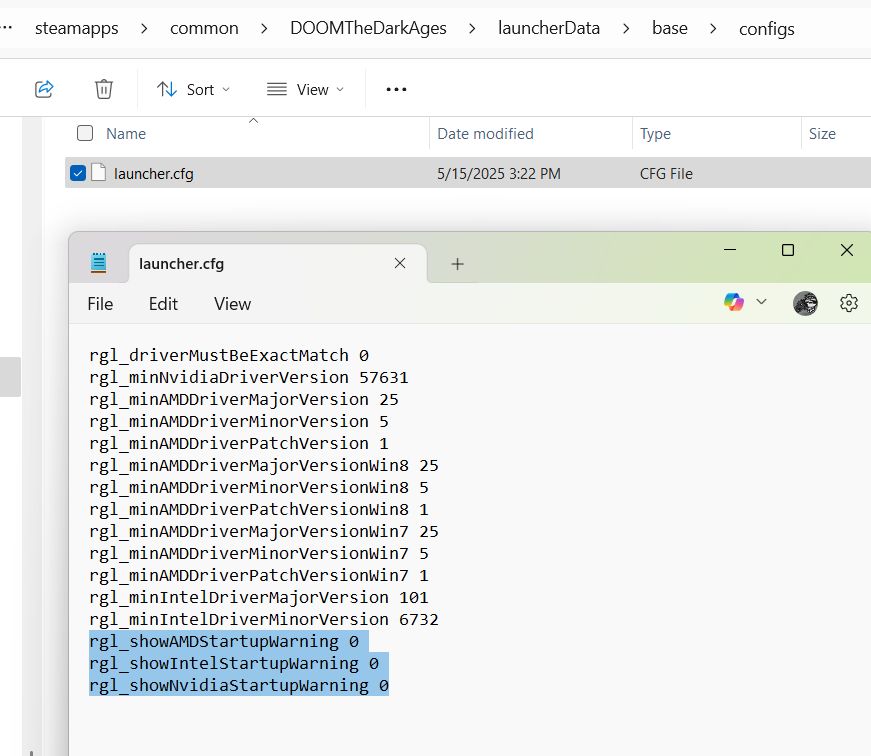
Task: Click the Share icon in Explorer toolbar
Action: click(x=44, y=89)
